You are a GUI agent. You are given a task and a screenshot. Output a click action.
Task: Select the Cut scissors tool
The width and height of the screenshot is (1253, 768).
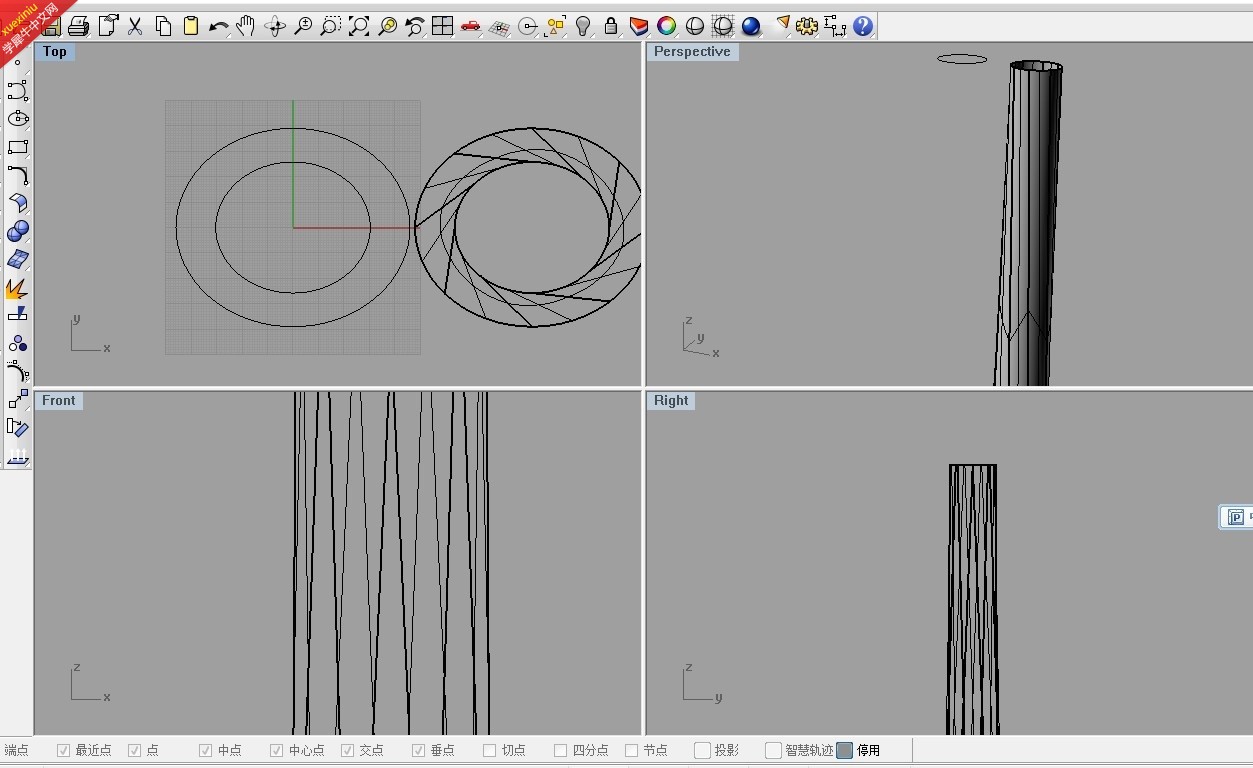135,27
